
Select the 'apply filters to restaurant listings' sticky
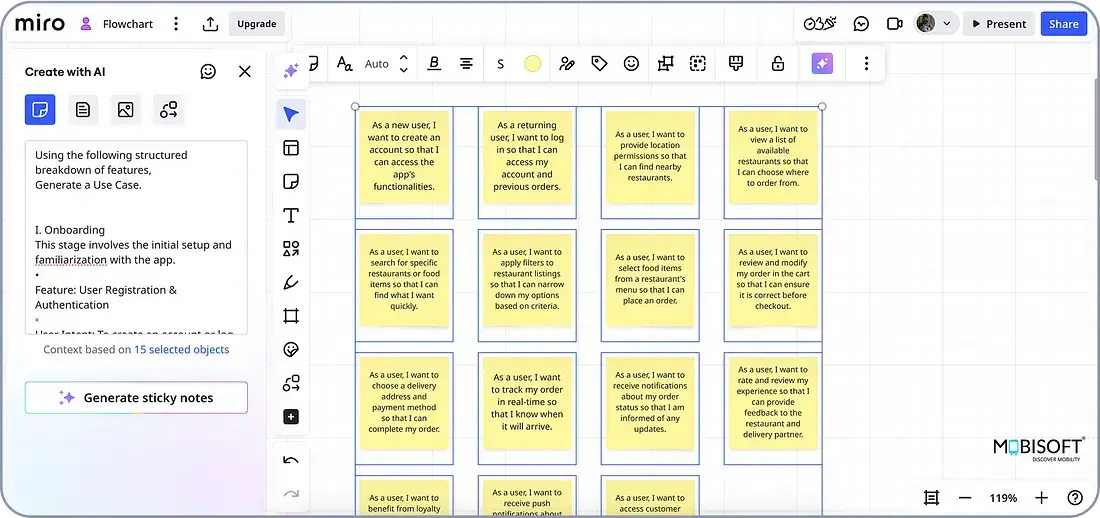pyautogui.click(x=527, y=279)
